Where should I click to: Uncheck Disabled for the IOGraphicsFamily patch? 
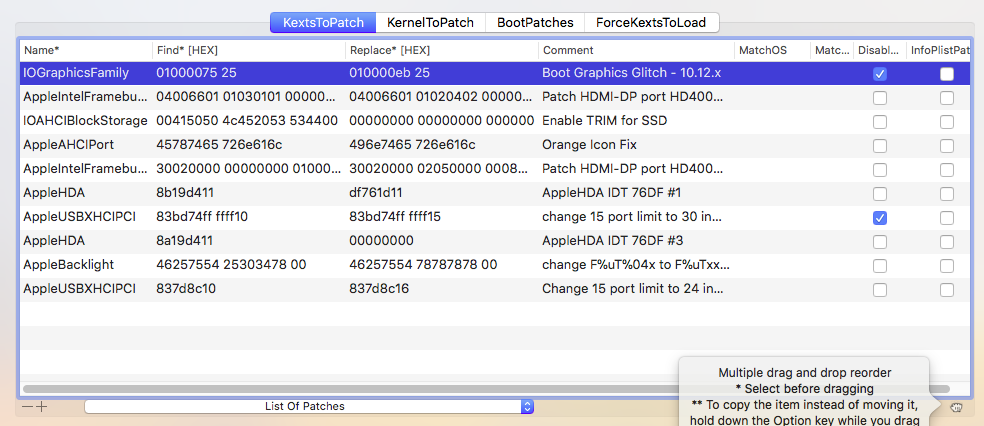[880, 74]
